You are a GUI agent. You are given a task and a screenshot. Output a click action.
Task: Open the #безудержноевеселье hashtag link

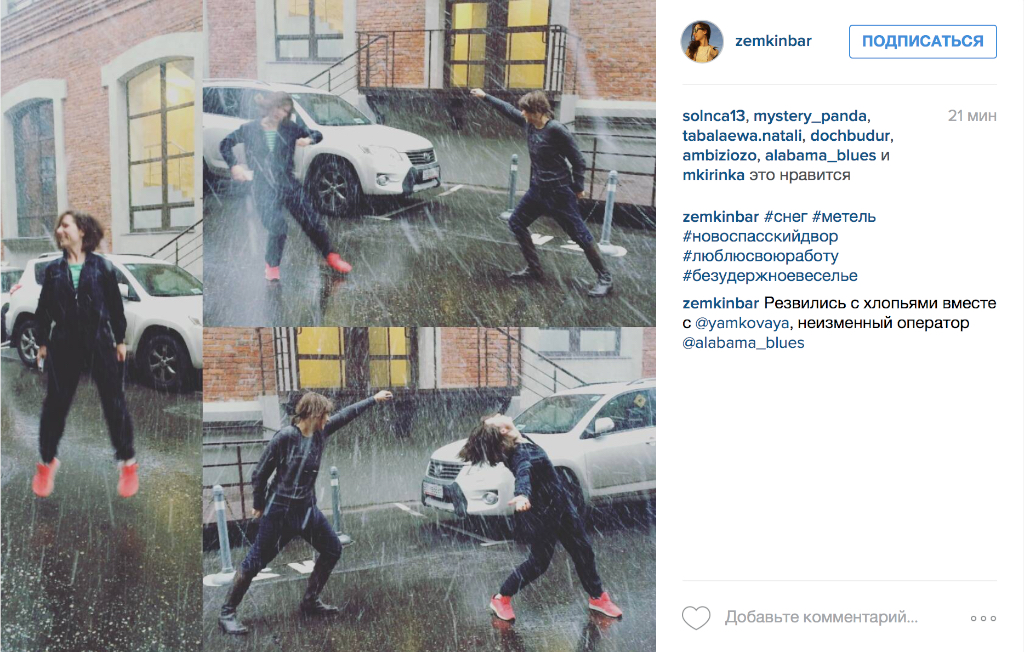click(770, 275)
